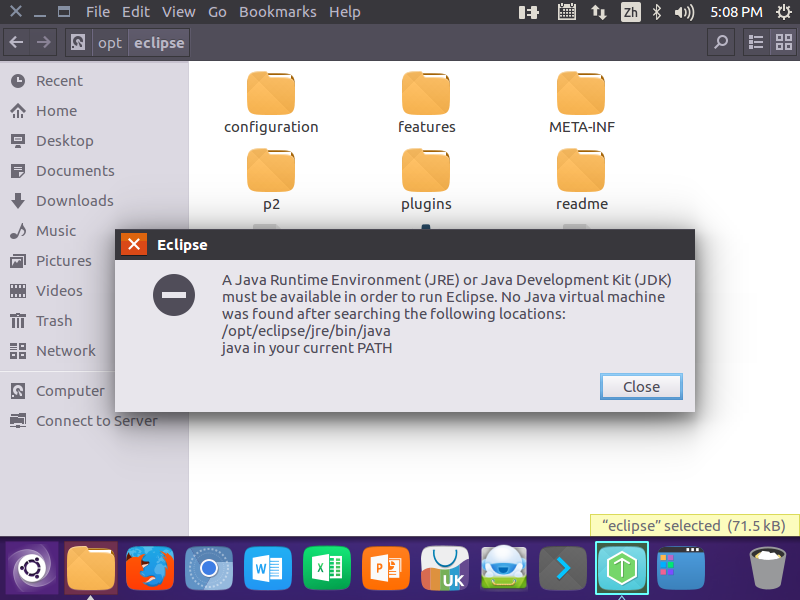
Task: Open UK app store in dock
Action: (445, 568)
